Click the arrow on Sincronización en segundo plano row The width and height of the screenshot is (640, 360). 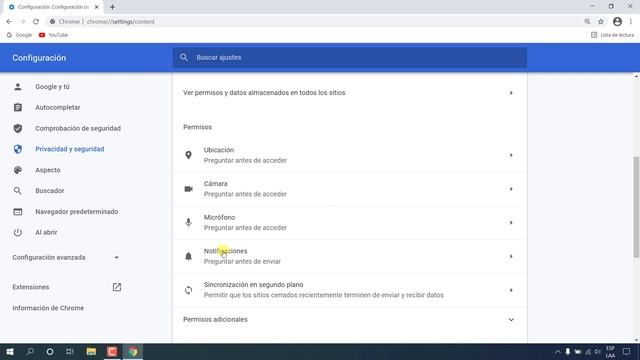tap(511, 290)
